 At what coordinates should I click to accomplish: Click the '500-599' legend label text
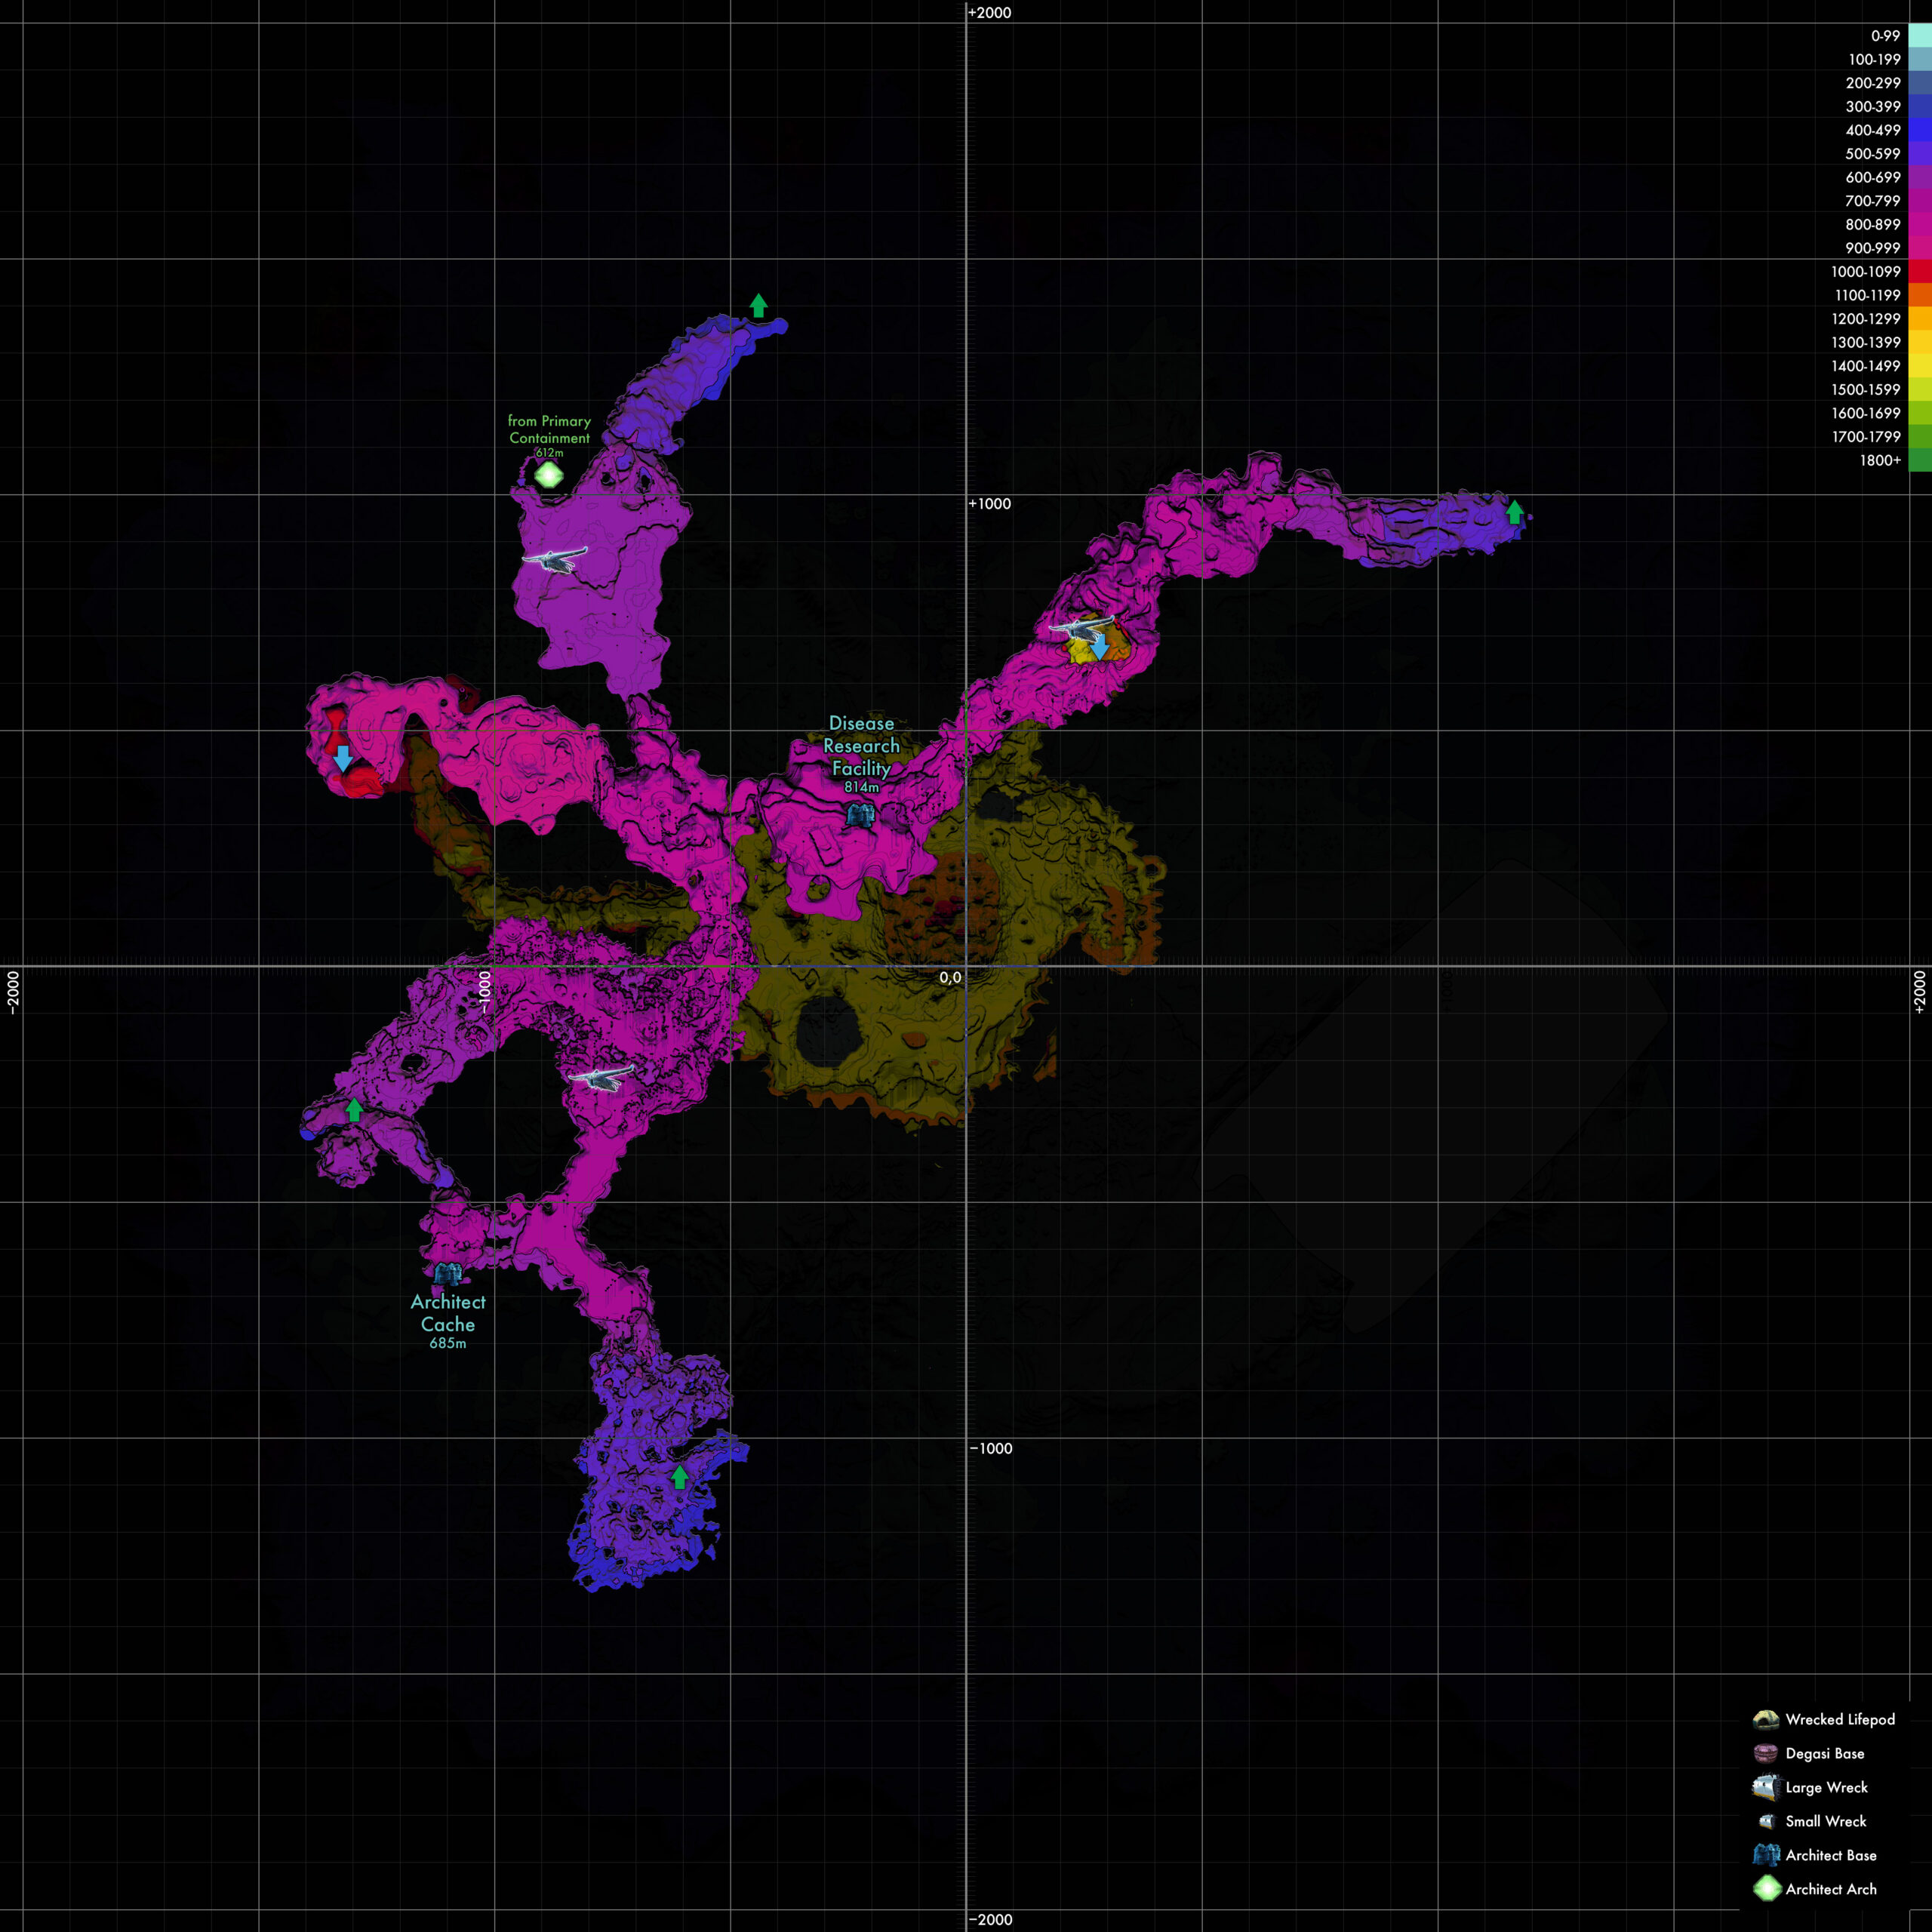click(1873, 153)
